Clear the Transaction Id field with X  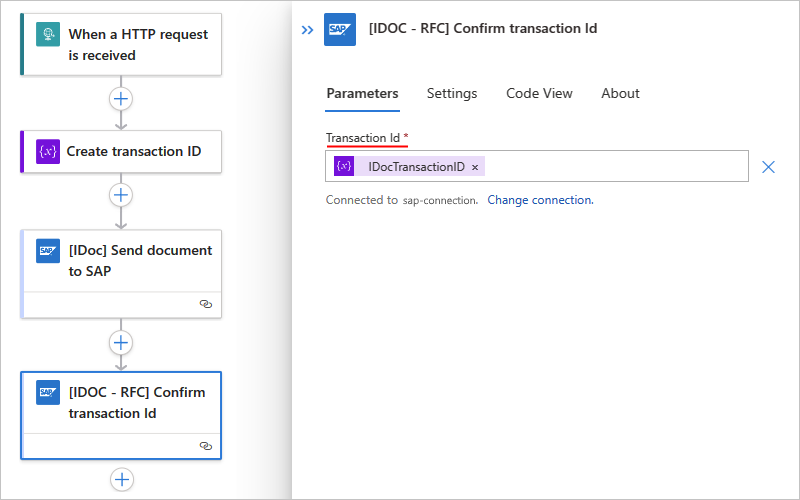(x=768, y=167)
